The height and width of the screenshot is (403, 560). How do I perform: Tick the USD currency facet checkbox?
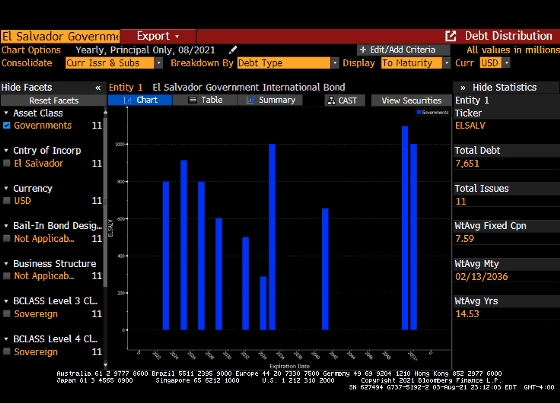[x=6, y=201]
